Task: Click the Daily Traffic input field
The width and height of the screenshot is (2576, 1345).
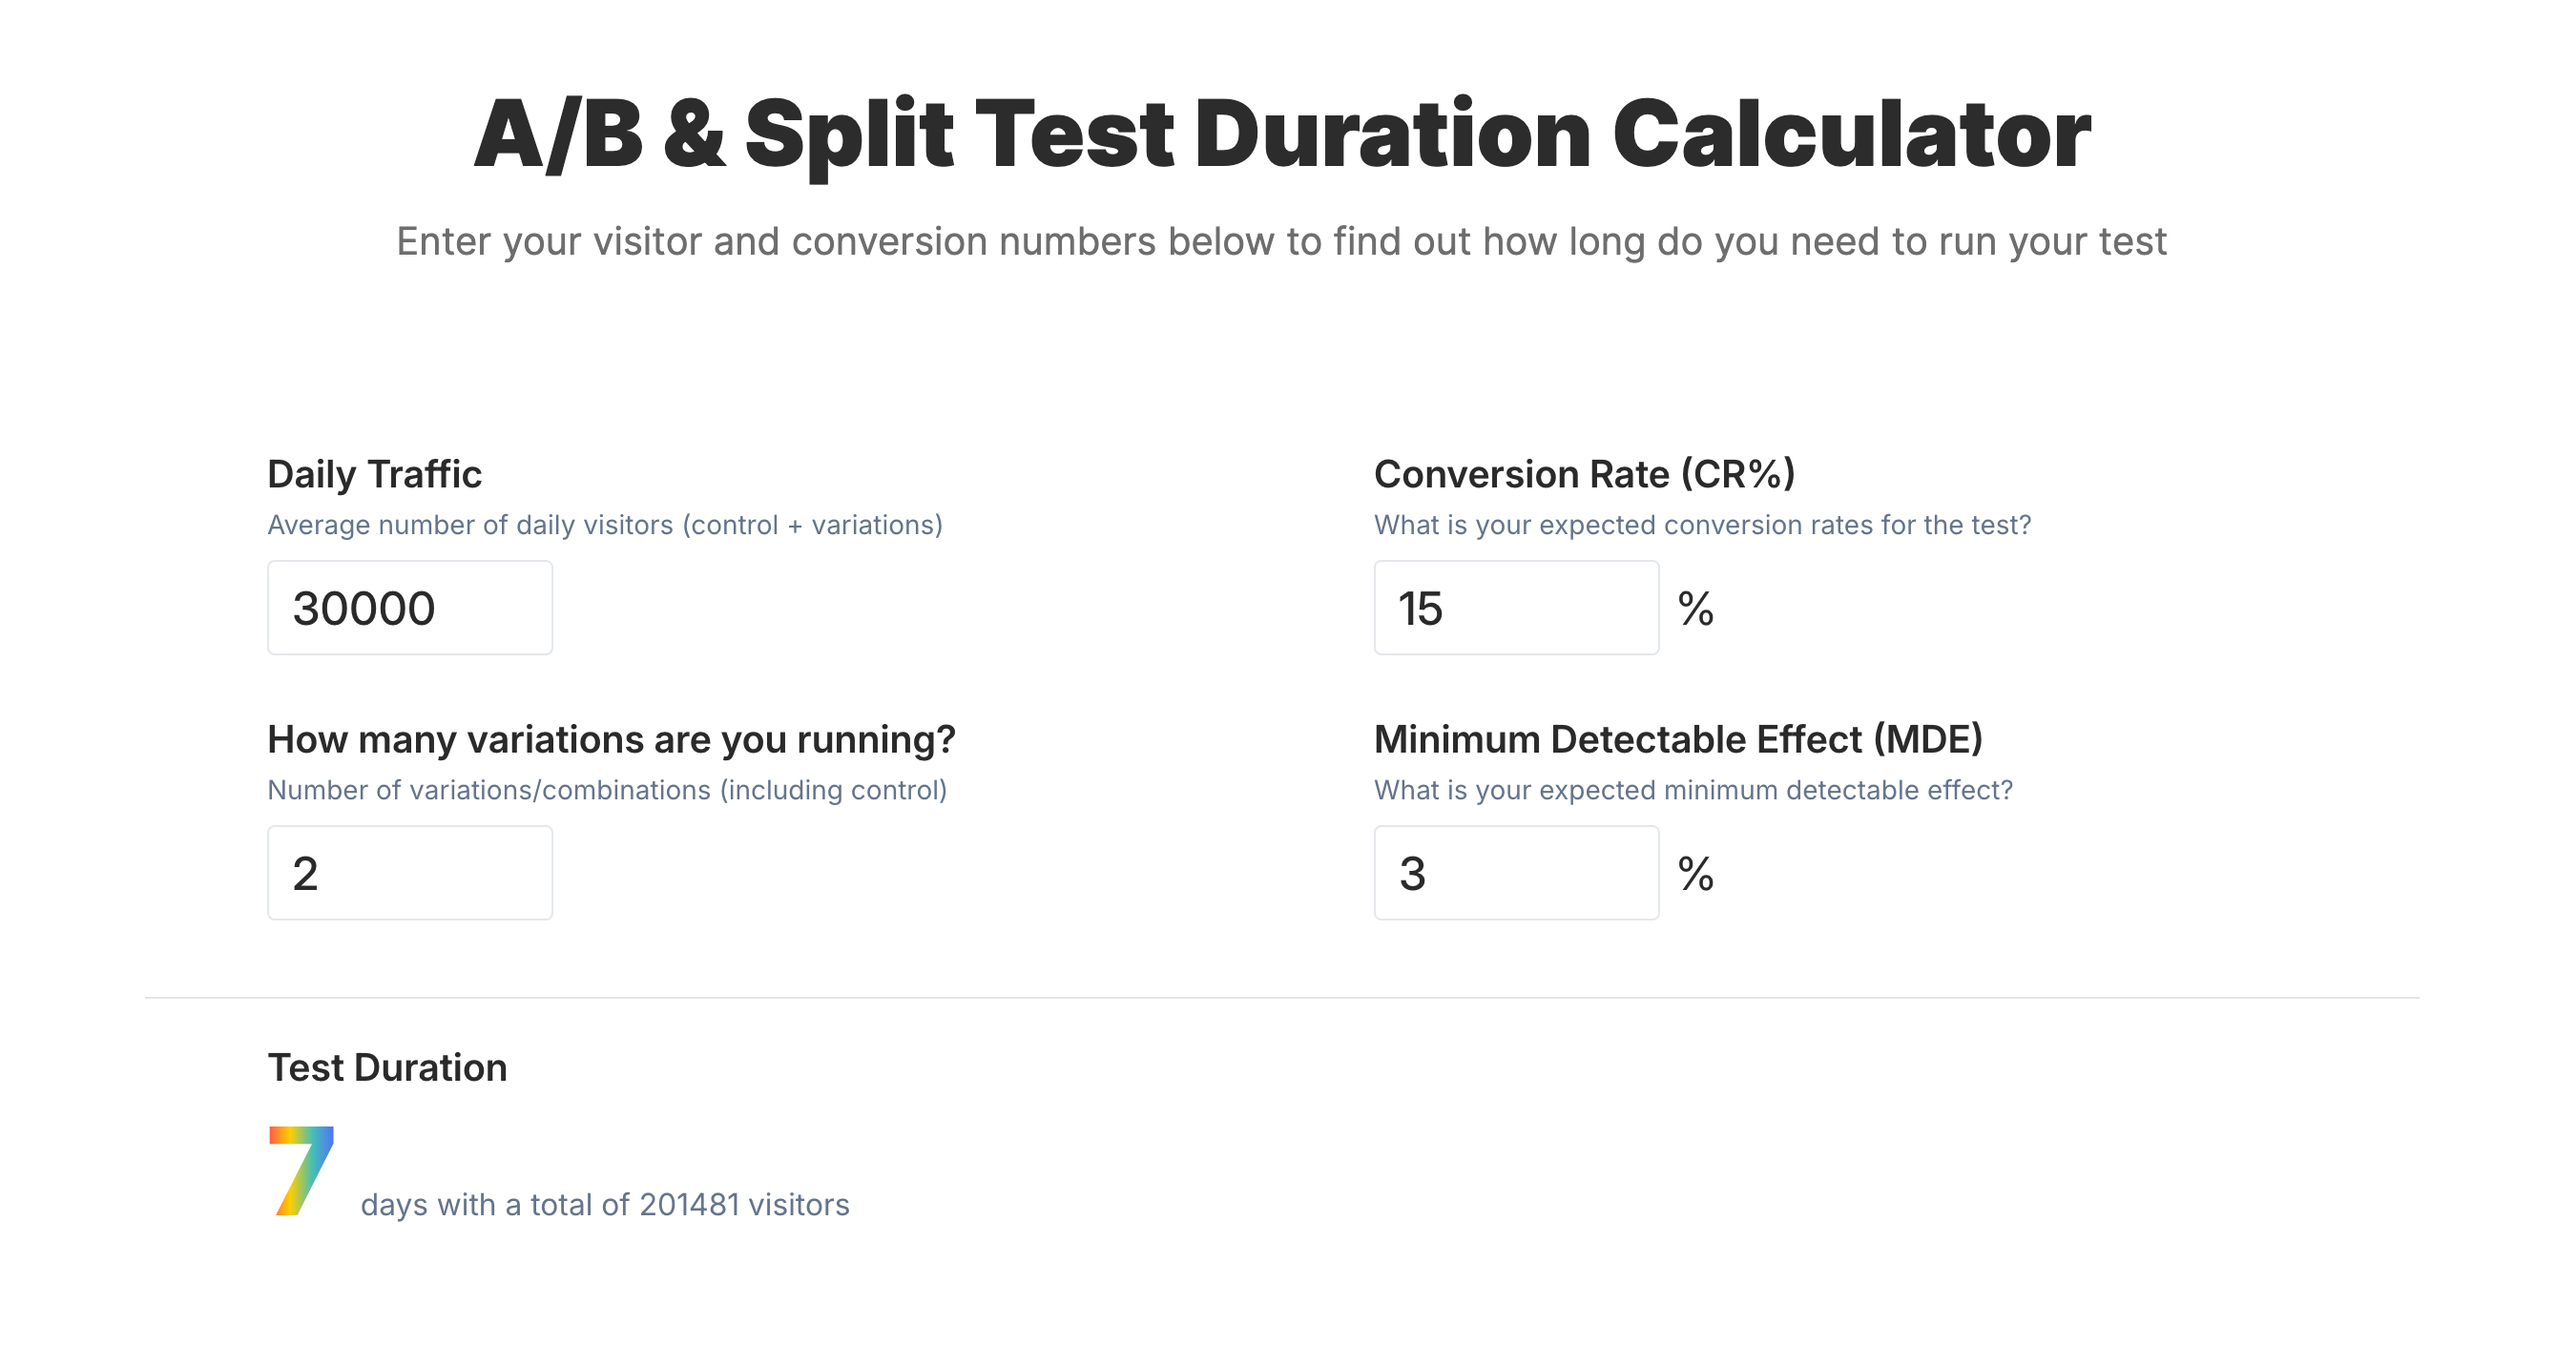Action: 409,607
